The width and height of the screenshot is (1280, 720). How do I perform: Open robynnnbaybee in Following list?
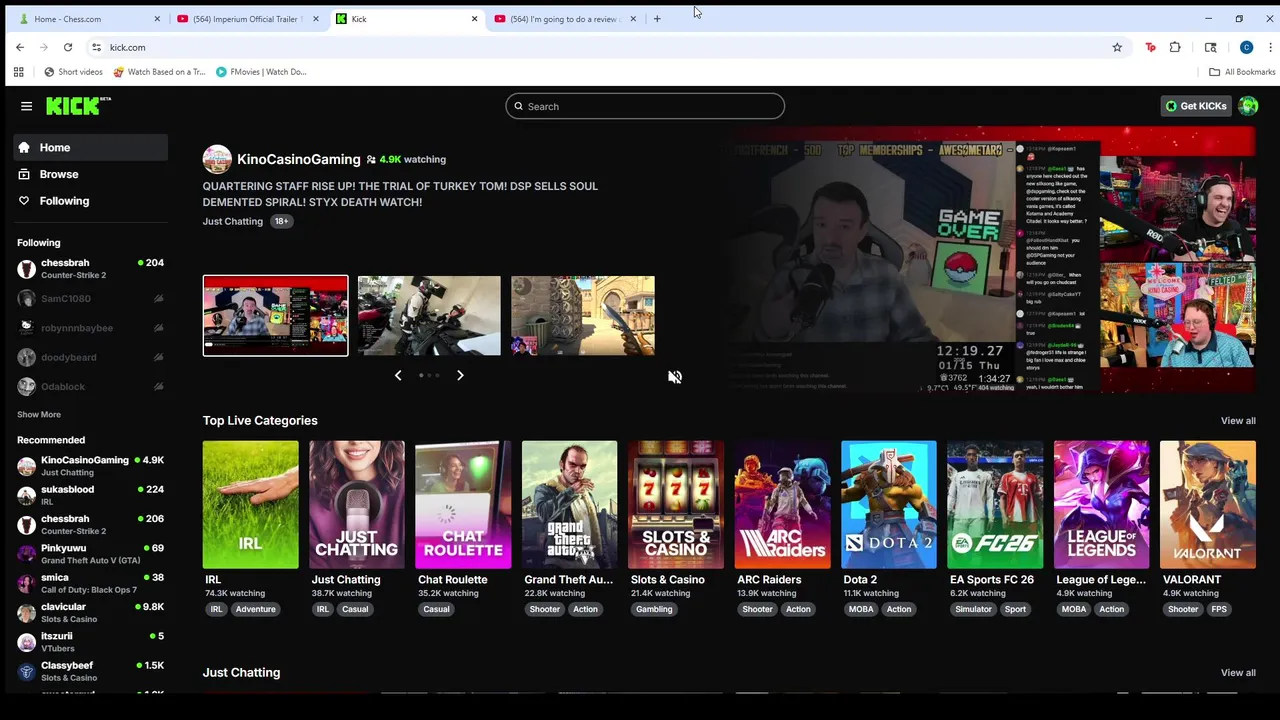(91, 328)
